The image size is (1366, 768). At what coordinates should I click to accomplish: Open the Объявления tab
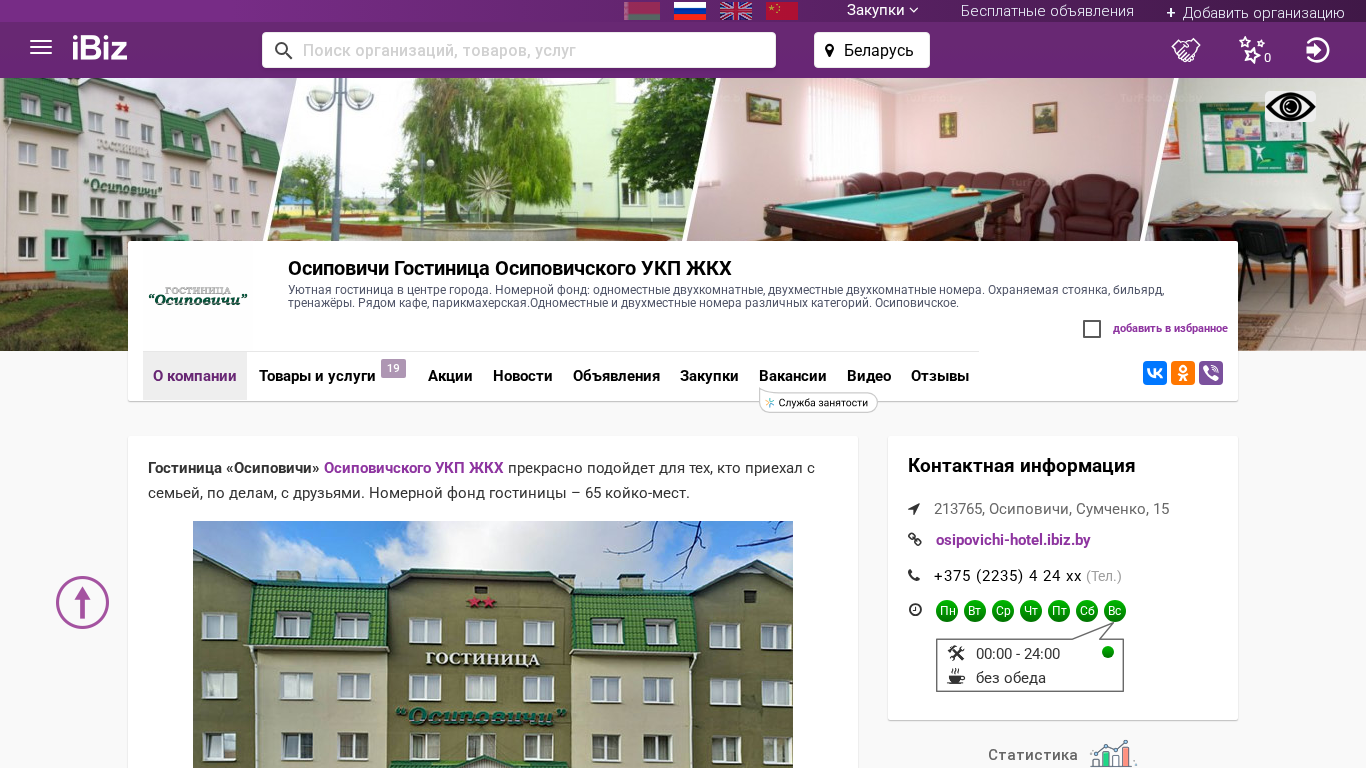(616, 376)
